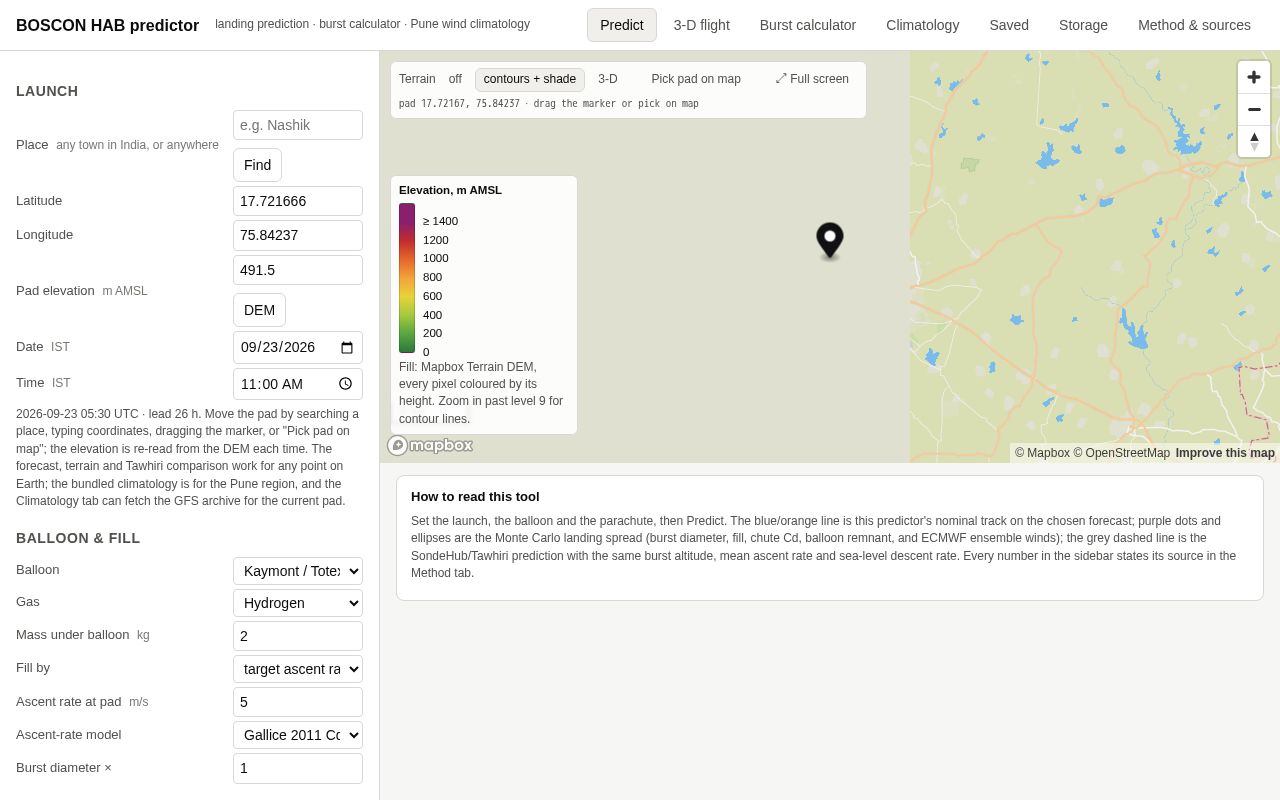The width and height of the screenshot is (1280, 800).
Task: Open the Storage tab
Action: 1083,25
